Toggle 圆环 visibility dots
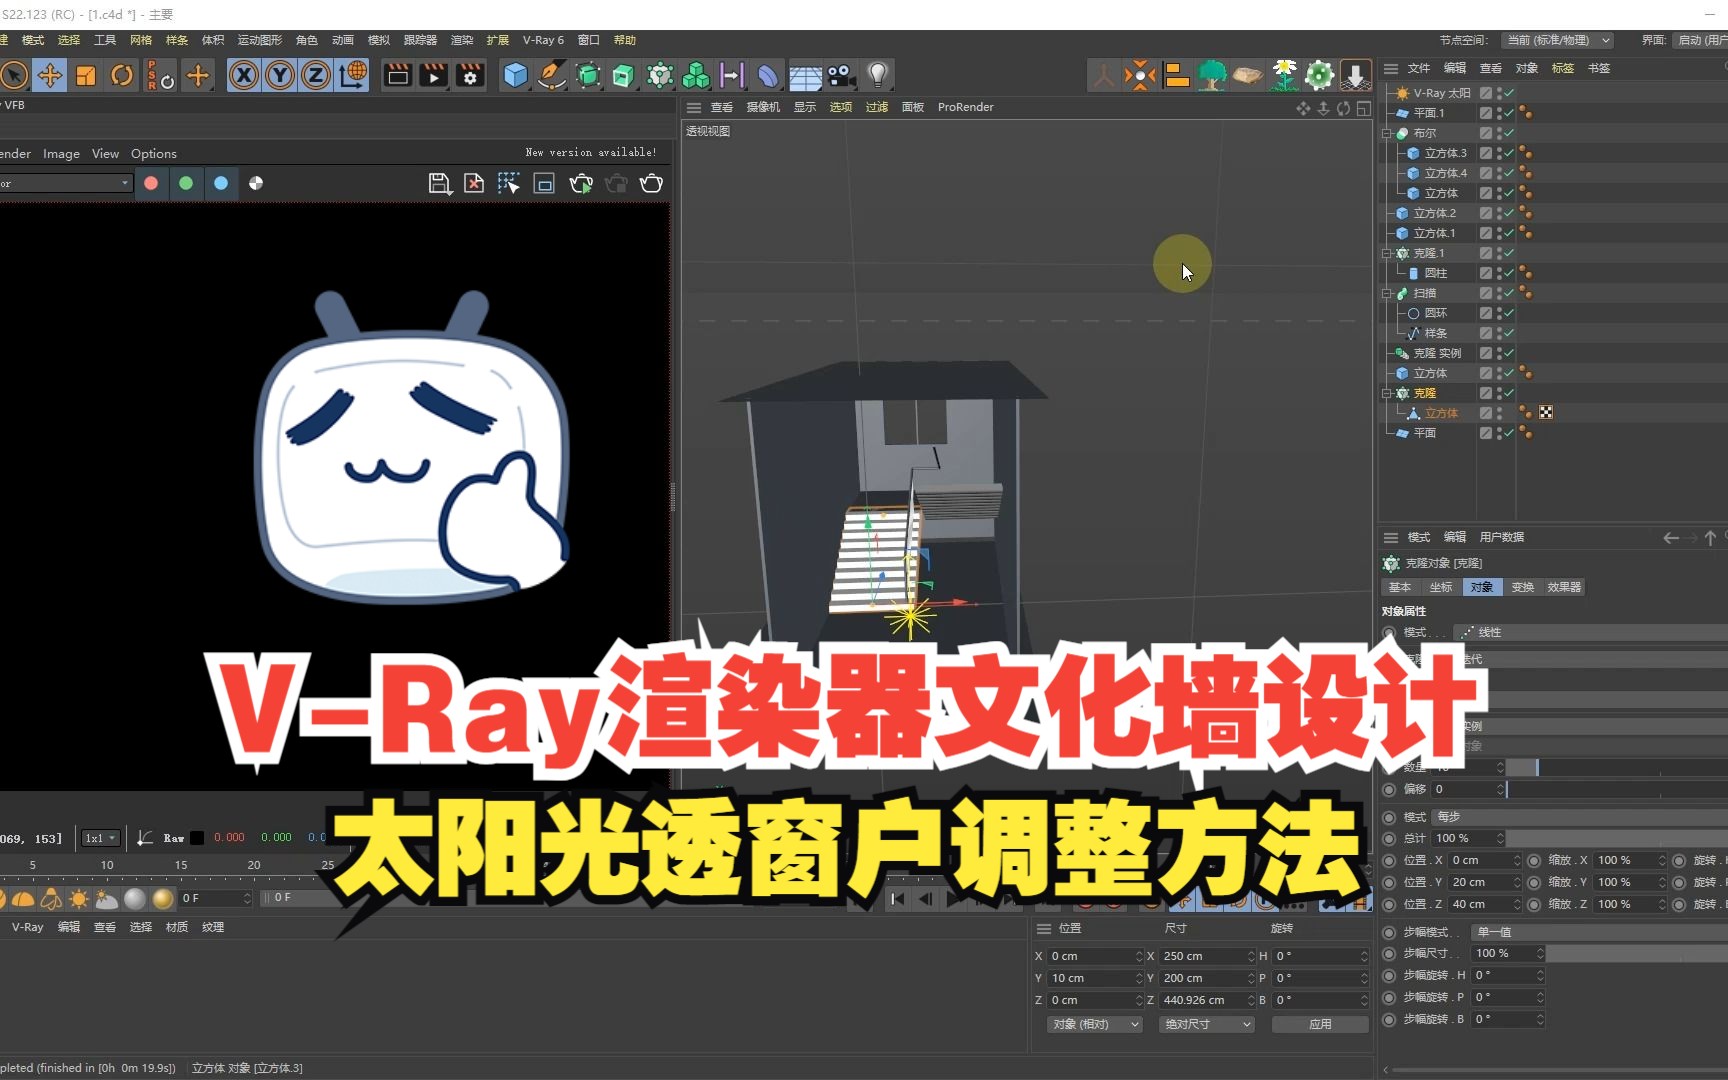Image resolution: width=1728 pixels, height=1080 pixels. pyautogui.click(x=1499, y=313)
